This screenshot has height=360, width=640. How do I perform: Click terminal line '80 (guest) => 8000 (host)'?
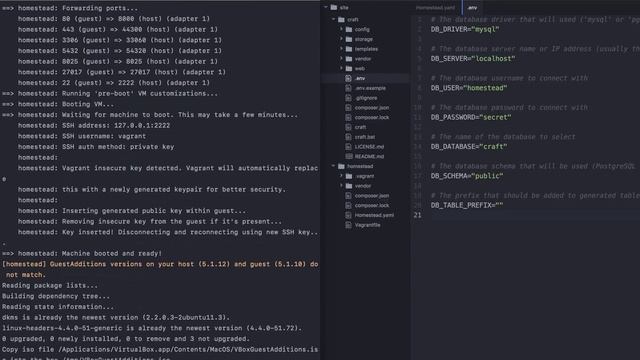pyautogui.click(x=114, y=19)
